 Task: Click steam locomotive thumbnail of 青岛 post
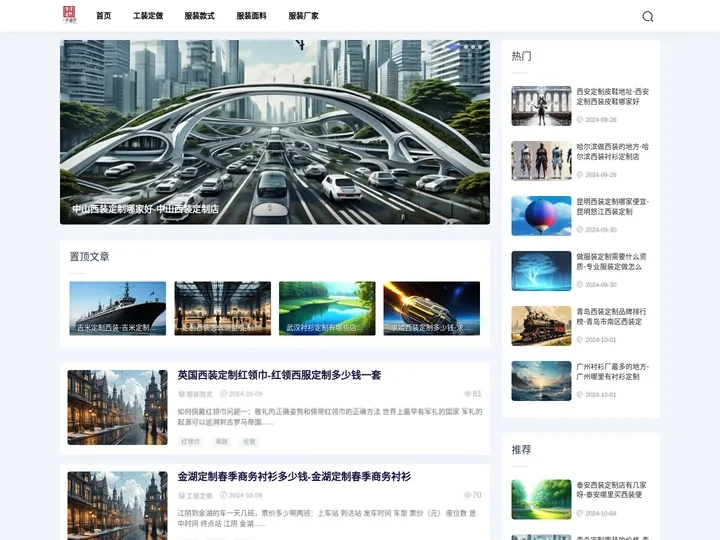541,326
